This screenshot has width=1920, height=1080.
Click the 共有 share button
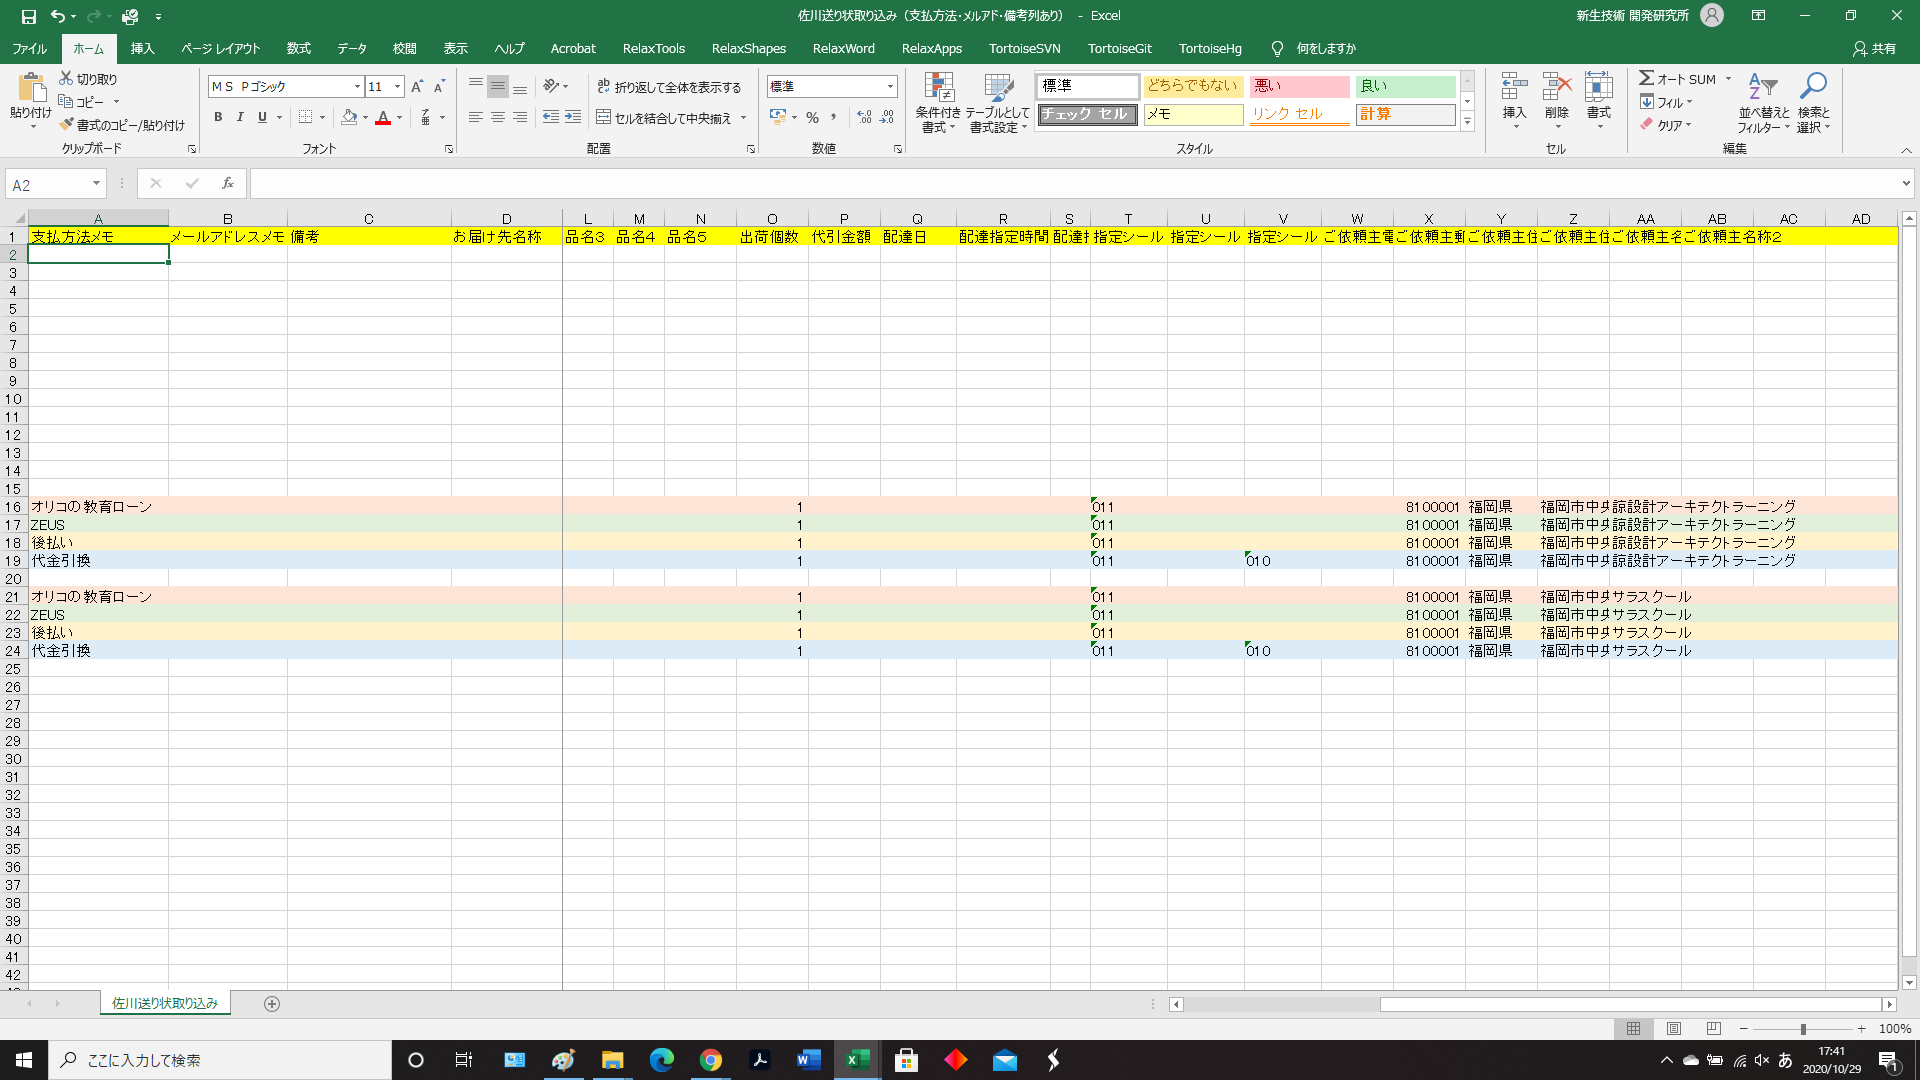[x=1874, y=48]
